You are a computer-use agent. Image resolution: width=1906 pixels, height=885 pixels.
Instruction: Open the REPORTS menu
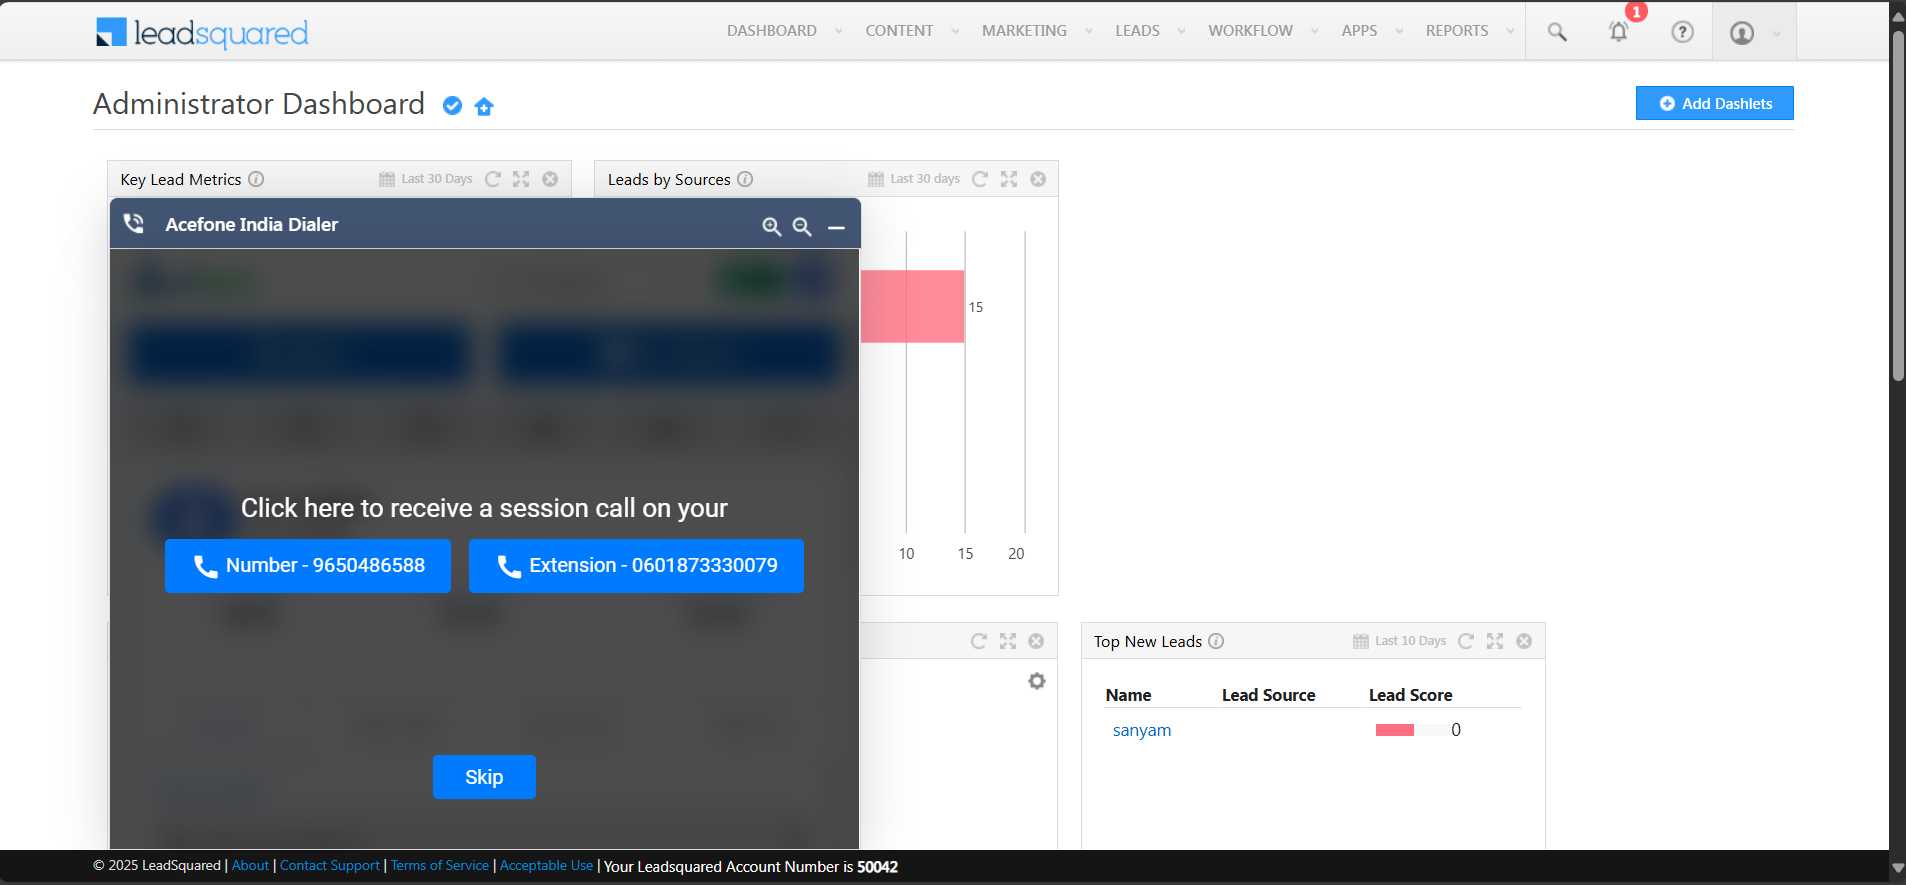point(1457,31)
